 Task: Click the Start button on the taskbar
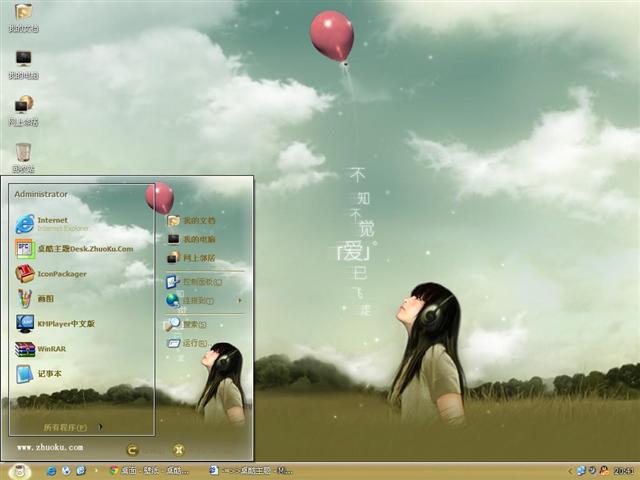coord(19,471)
